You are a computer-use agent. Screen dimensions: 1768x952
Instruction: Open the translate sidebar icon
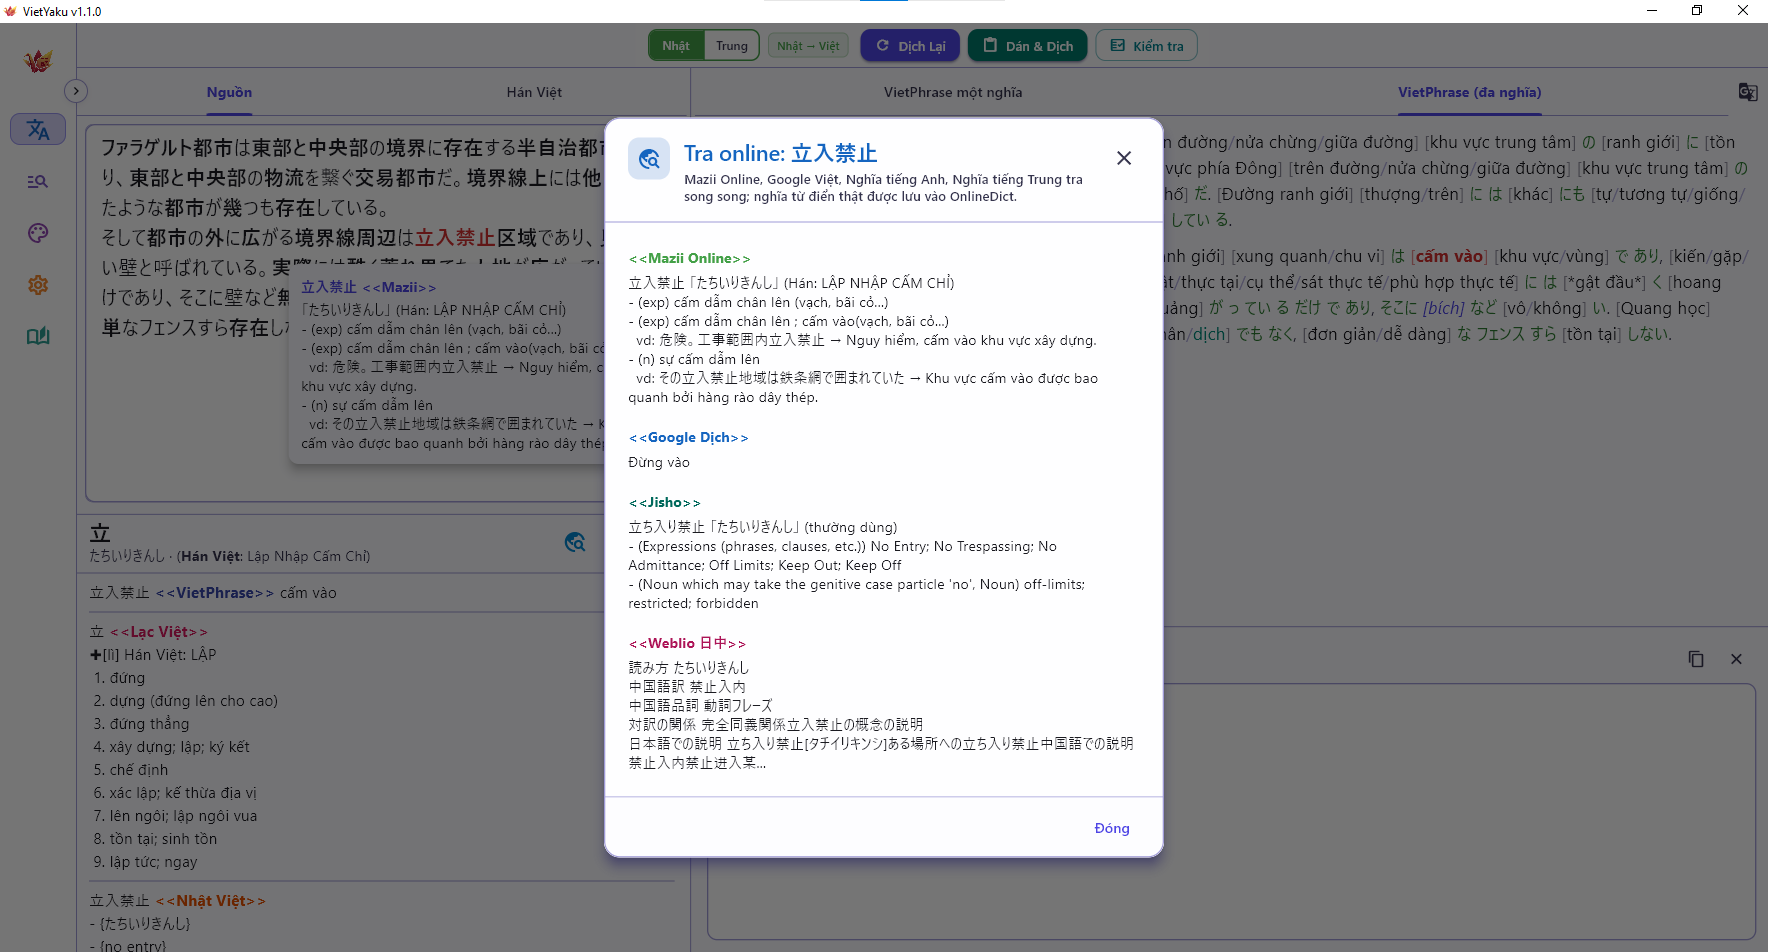(x=38, y=129)
